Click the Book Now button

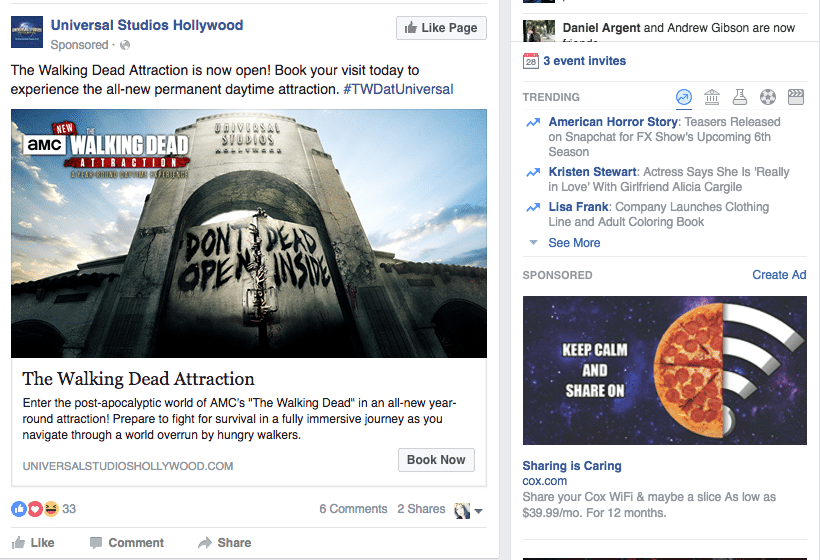click(x=436, y=460)
